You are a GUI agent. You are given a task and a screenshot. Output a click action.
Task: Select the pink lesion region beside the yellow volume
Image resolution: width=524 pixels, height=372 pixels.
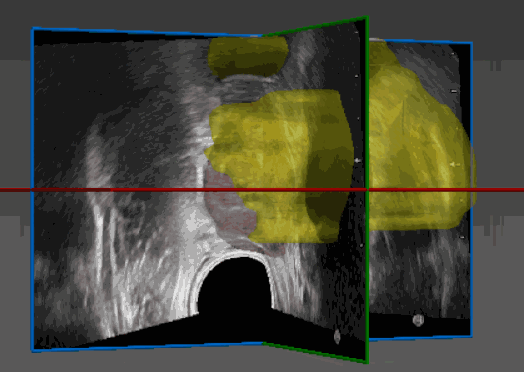tap(229, 207)
